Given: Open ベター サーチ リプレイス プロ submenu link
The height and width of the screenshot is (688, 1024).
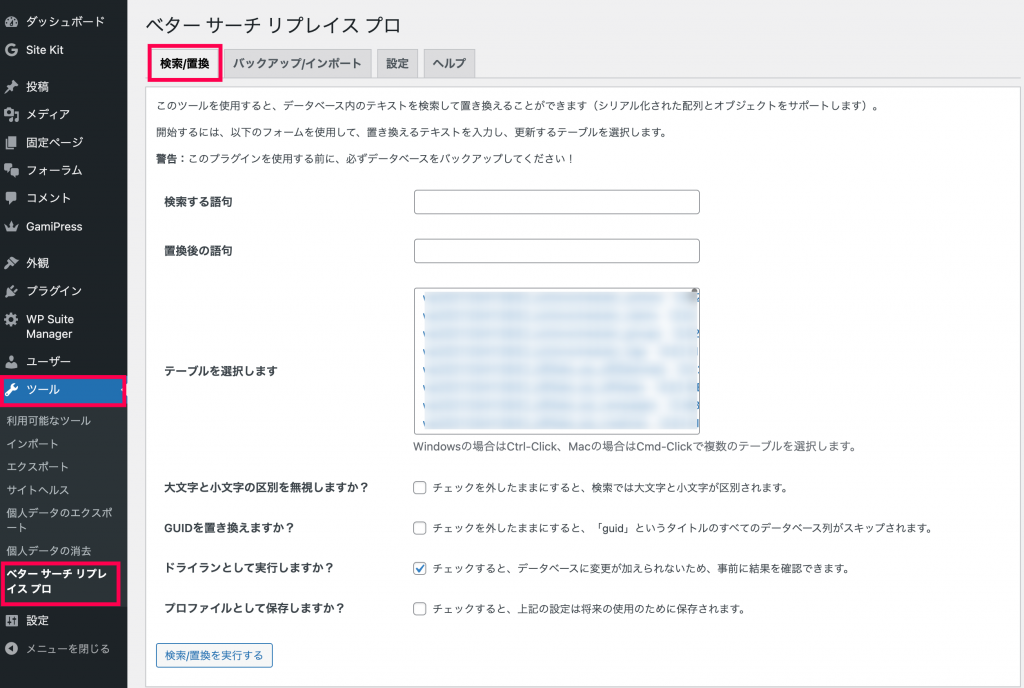Looking at the screenshot, I should tap(56, 582).
